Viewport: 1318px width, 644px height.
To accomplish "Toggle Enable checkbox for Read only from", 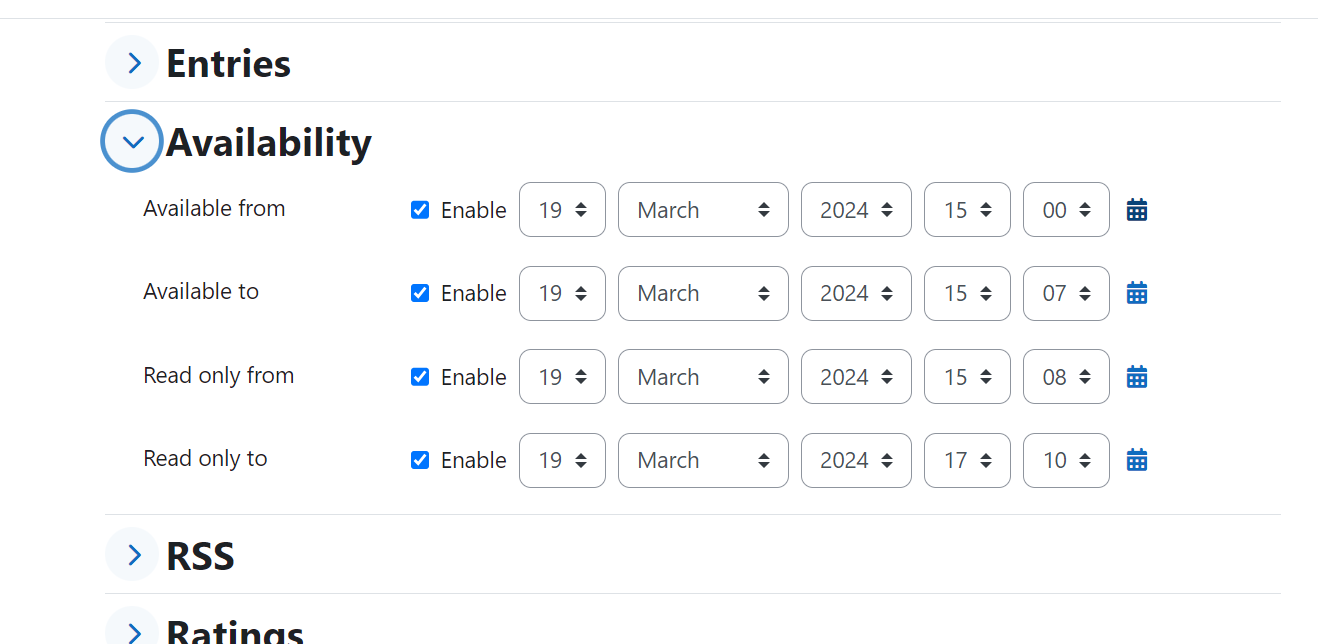I will click(x=420, y=377).
